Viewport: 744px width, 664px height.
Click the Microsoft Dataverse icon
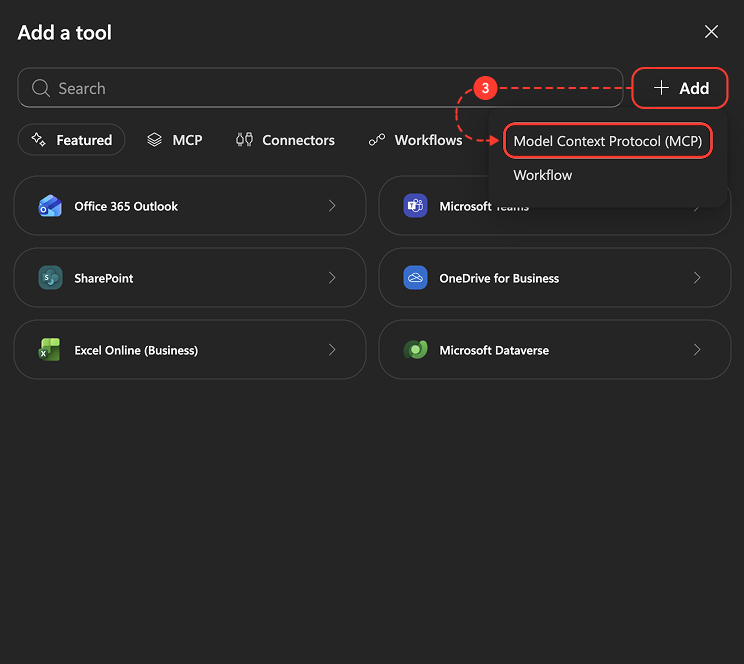[x=415, y=350]
